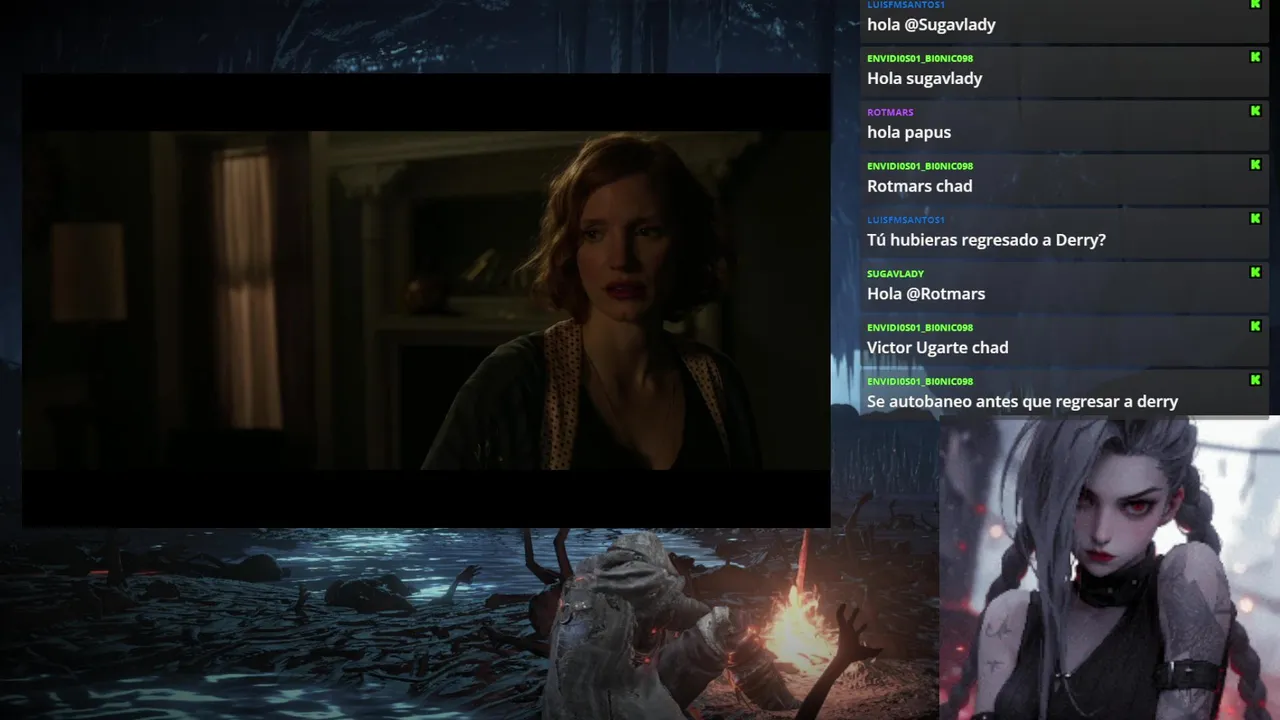Click Kick icon beside 'Se autobaneo antes' message
Image resolution: width=1280 pixels, height=720 pixels.
point(1255,381)
